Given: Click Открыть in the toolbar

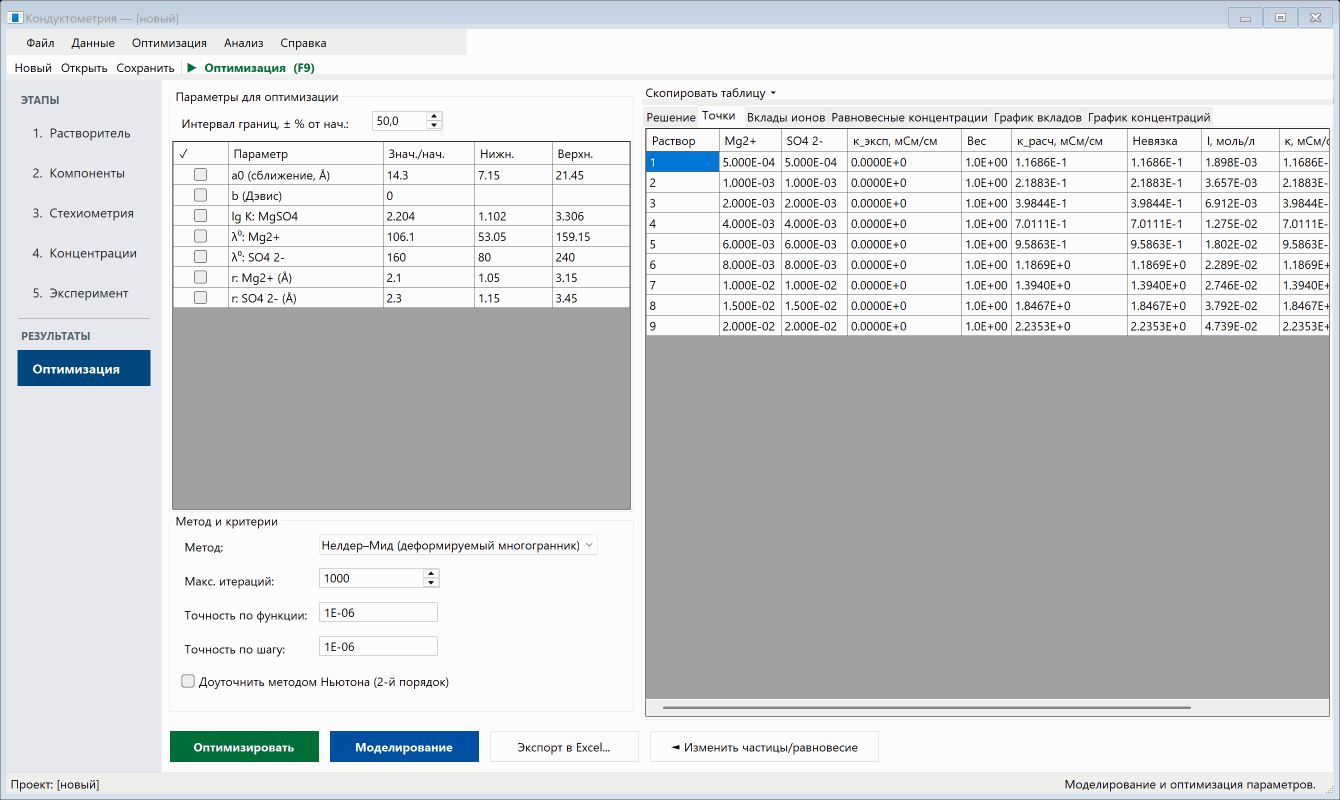Looking at the screenshot, I should tap(84, 68).
